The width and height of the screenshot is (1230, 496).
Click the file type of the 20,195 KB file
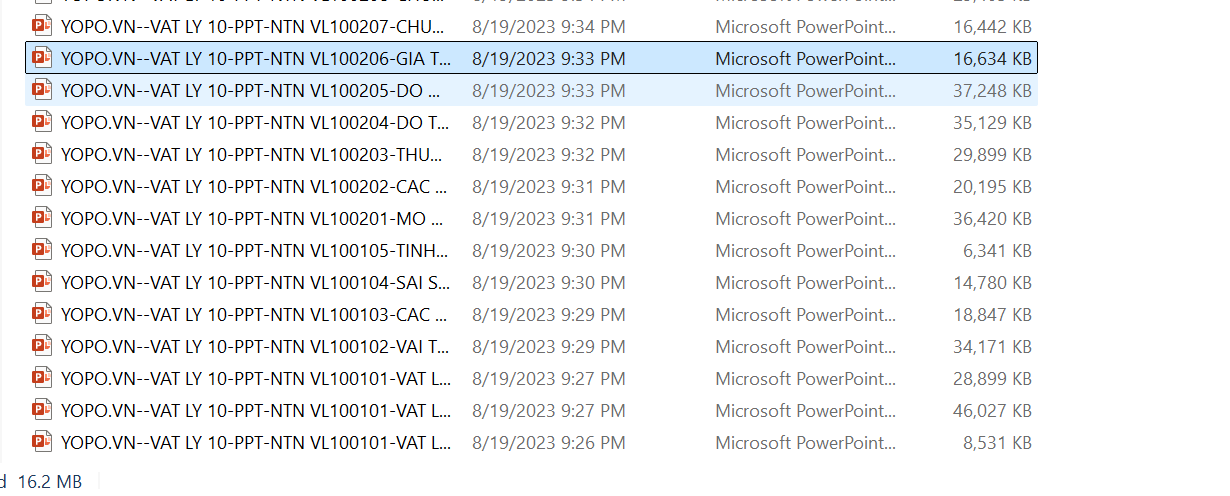coord(805,187)
